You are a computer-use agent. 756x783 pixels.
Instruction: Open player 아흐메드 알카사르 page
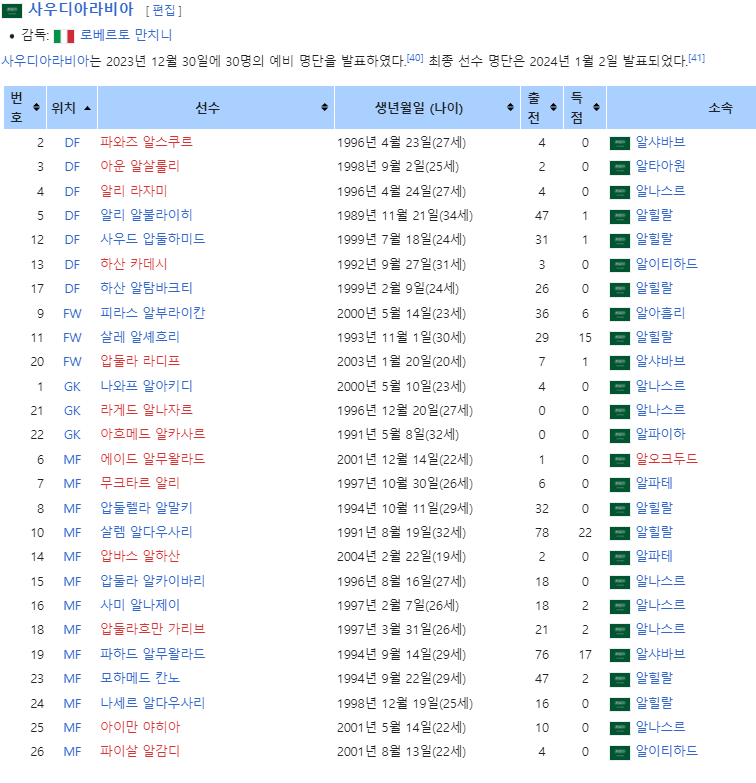(153, 434)
